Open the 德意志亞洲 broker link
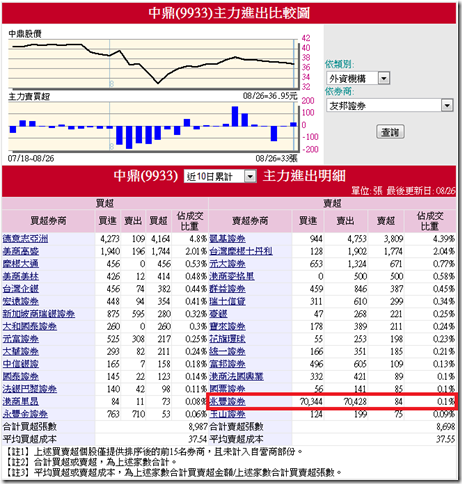Viewport: 462px width, 484px height. pyautogui.click(x=25, y=239)
